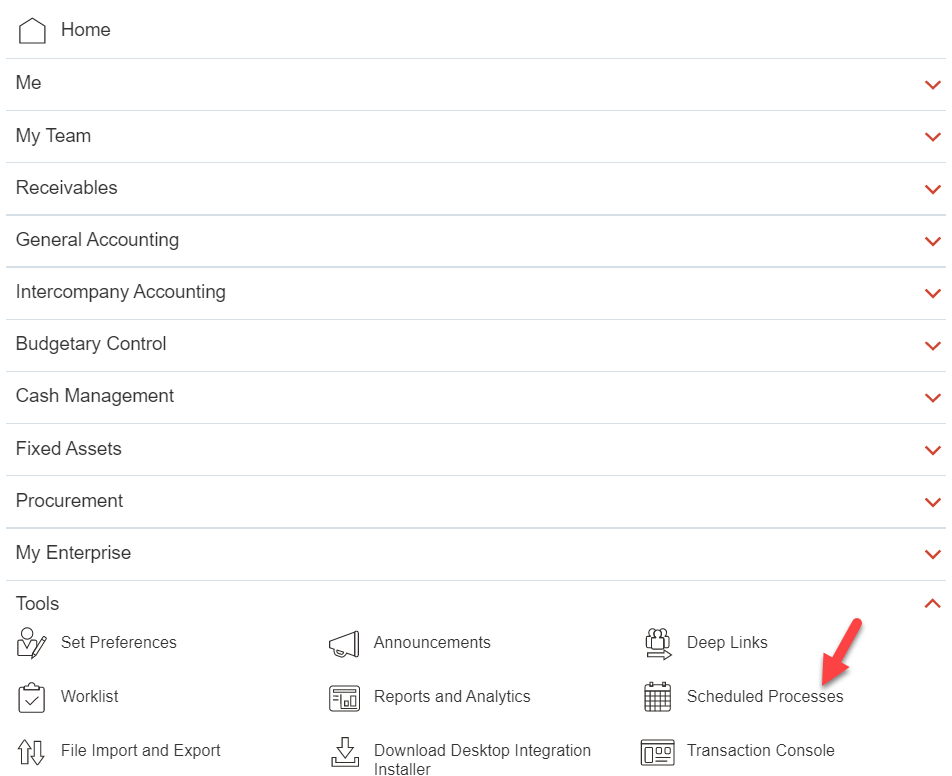Click the Deep Links icon
The image size is (952, 776).
657,643
